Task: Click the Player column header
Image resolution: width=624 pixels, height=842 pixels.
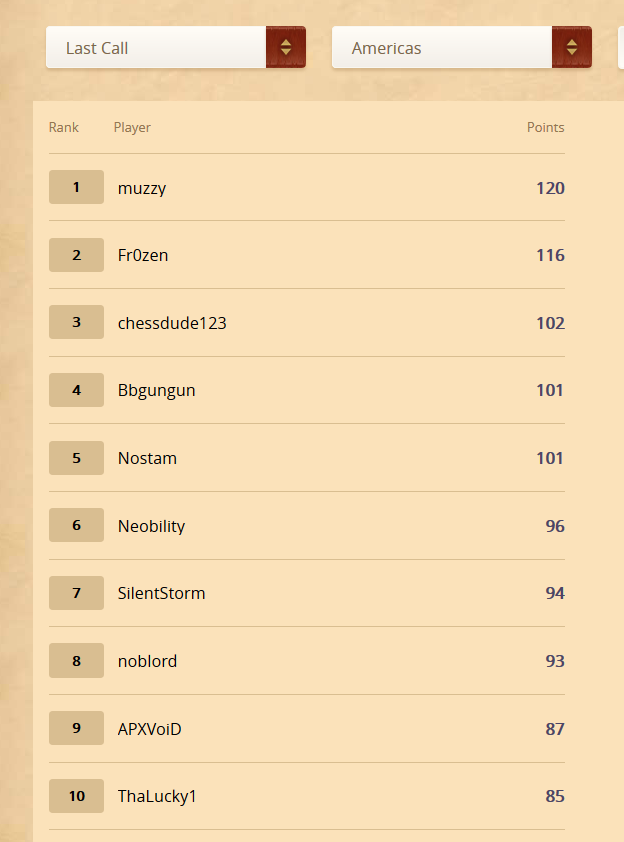Action: point(132,128)
